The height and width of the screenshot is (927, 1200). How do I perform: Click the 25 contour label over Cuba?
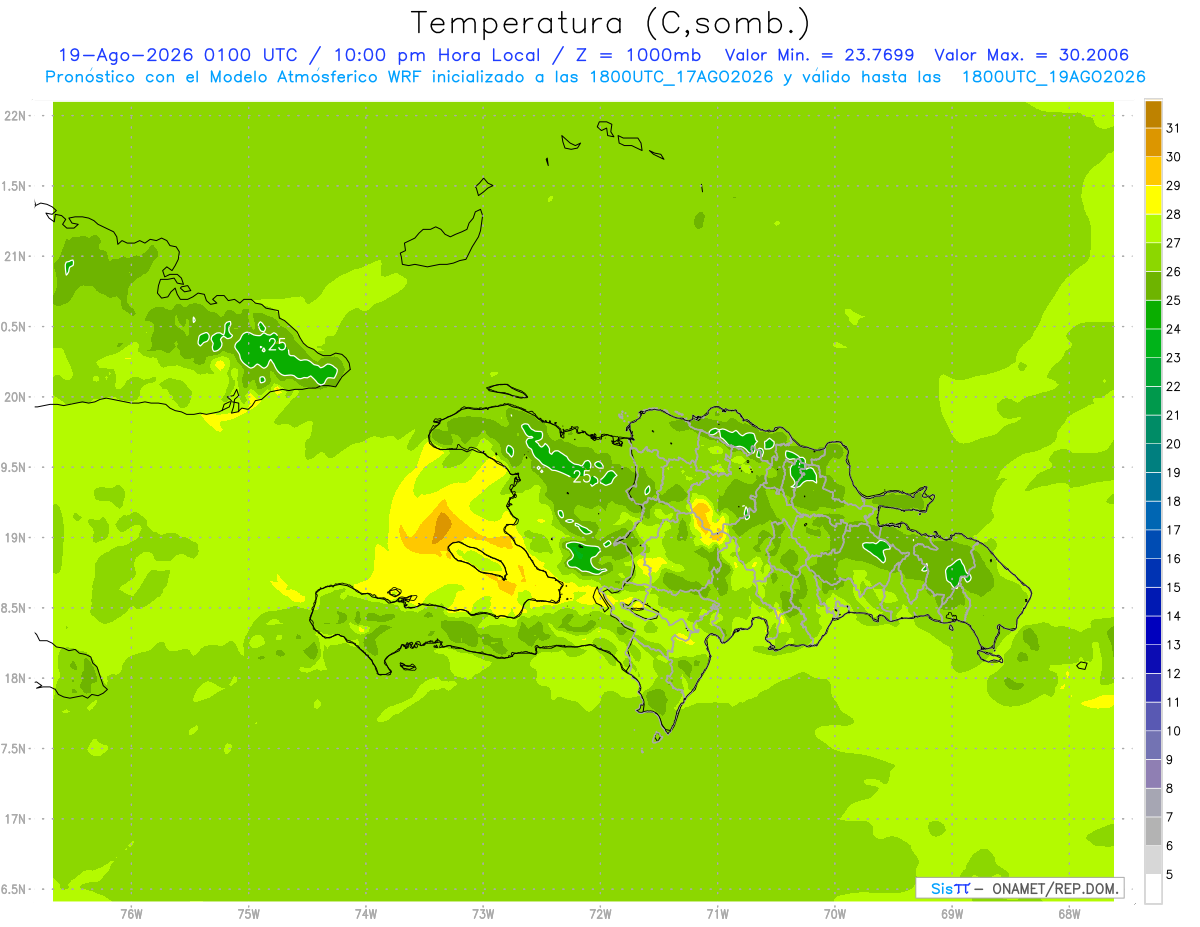[x=277, y=344]
